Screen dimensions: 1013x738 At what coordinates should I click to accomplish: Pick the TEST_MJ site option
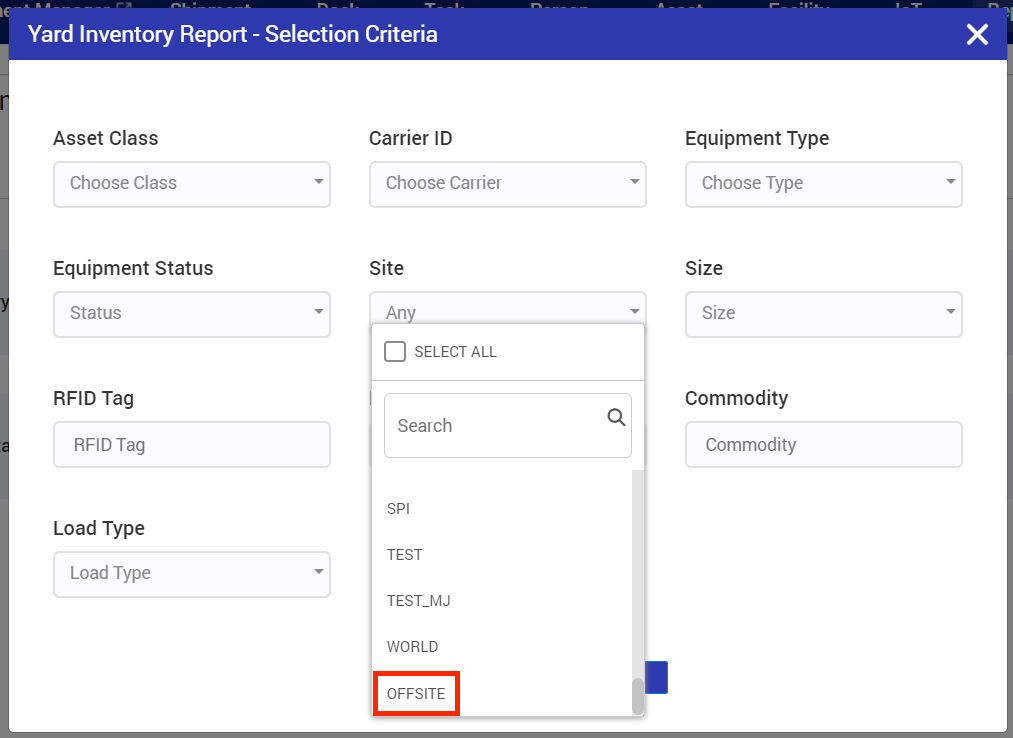419,601
